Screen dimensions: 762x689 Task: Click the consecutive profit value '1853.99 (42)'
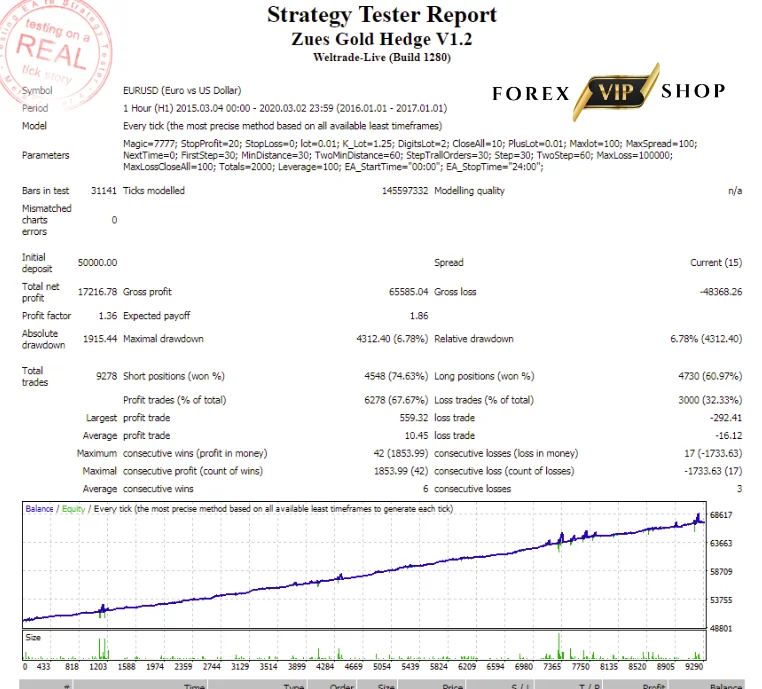pos(401,471)
